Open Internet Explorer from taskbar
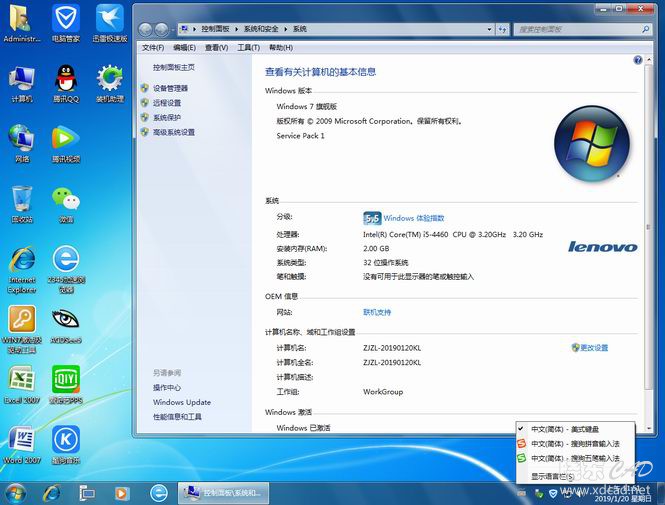The height and width of the screenshot is (505, 665). 51,493
